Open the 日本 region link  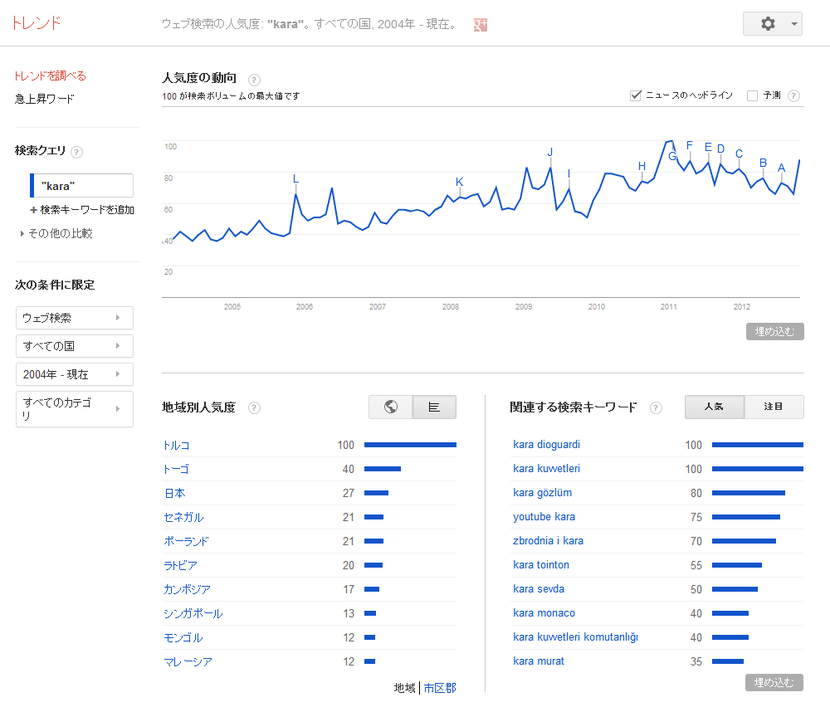click(175, 493)
